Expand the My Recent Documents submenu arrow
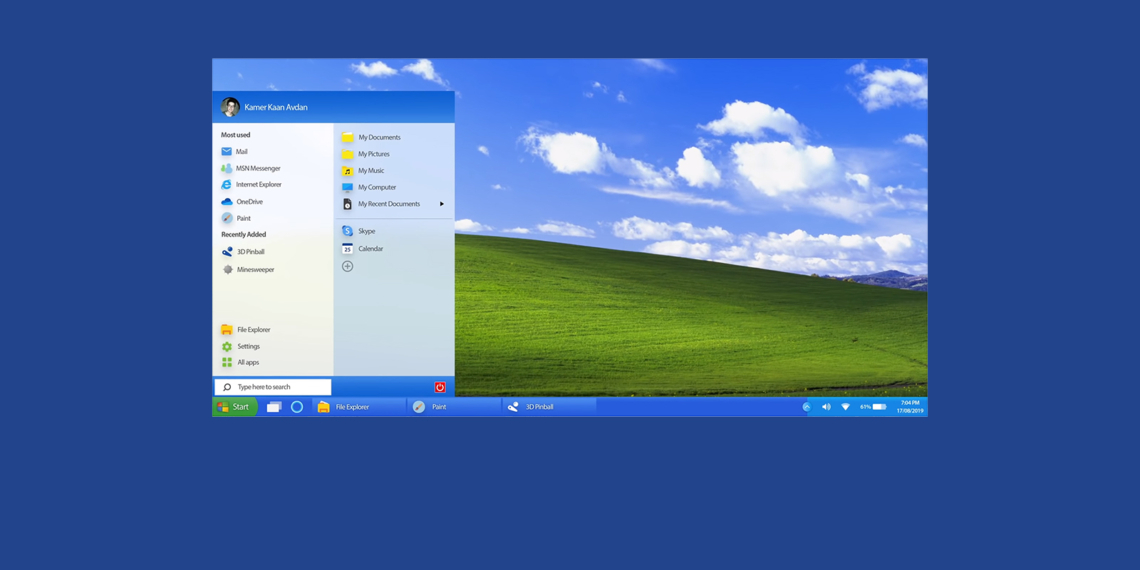 coord(442,204)
